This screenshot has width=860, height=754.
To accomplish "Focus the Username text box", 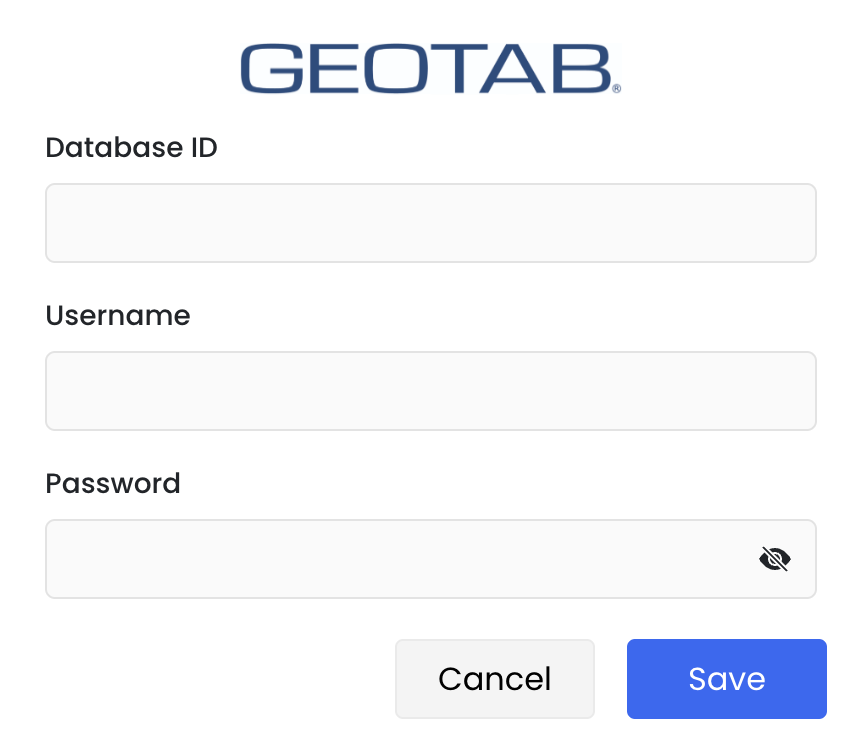I will (x=430, y=391).
